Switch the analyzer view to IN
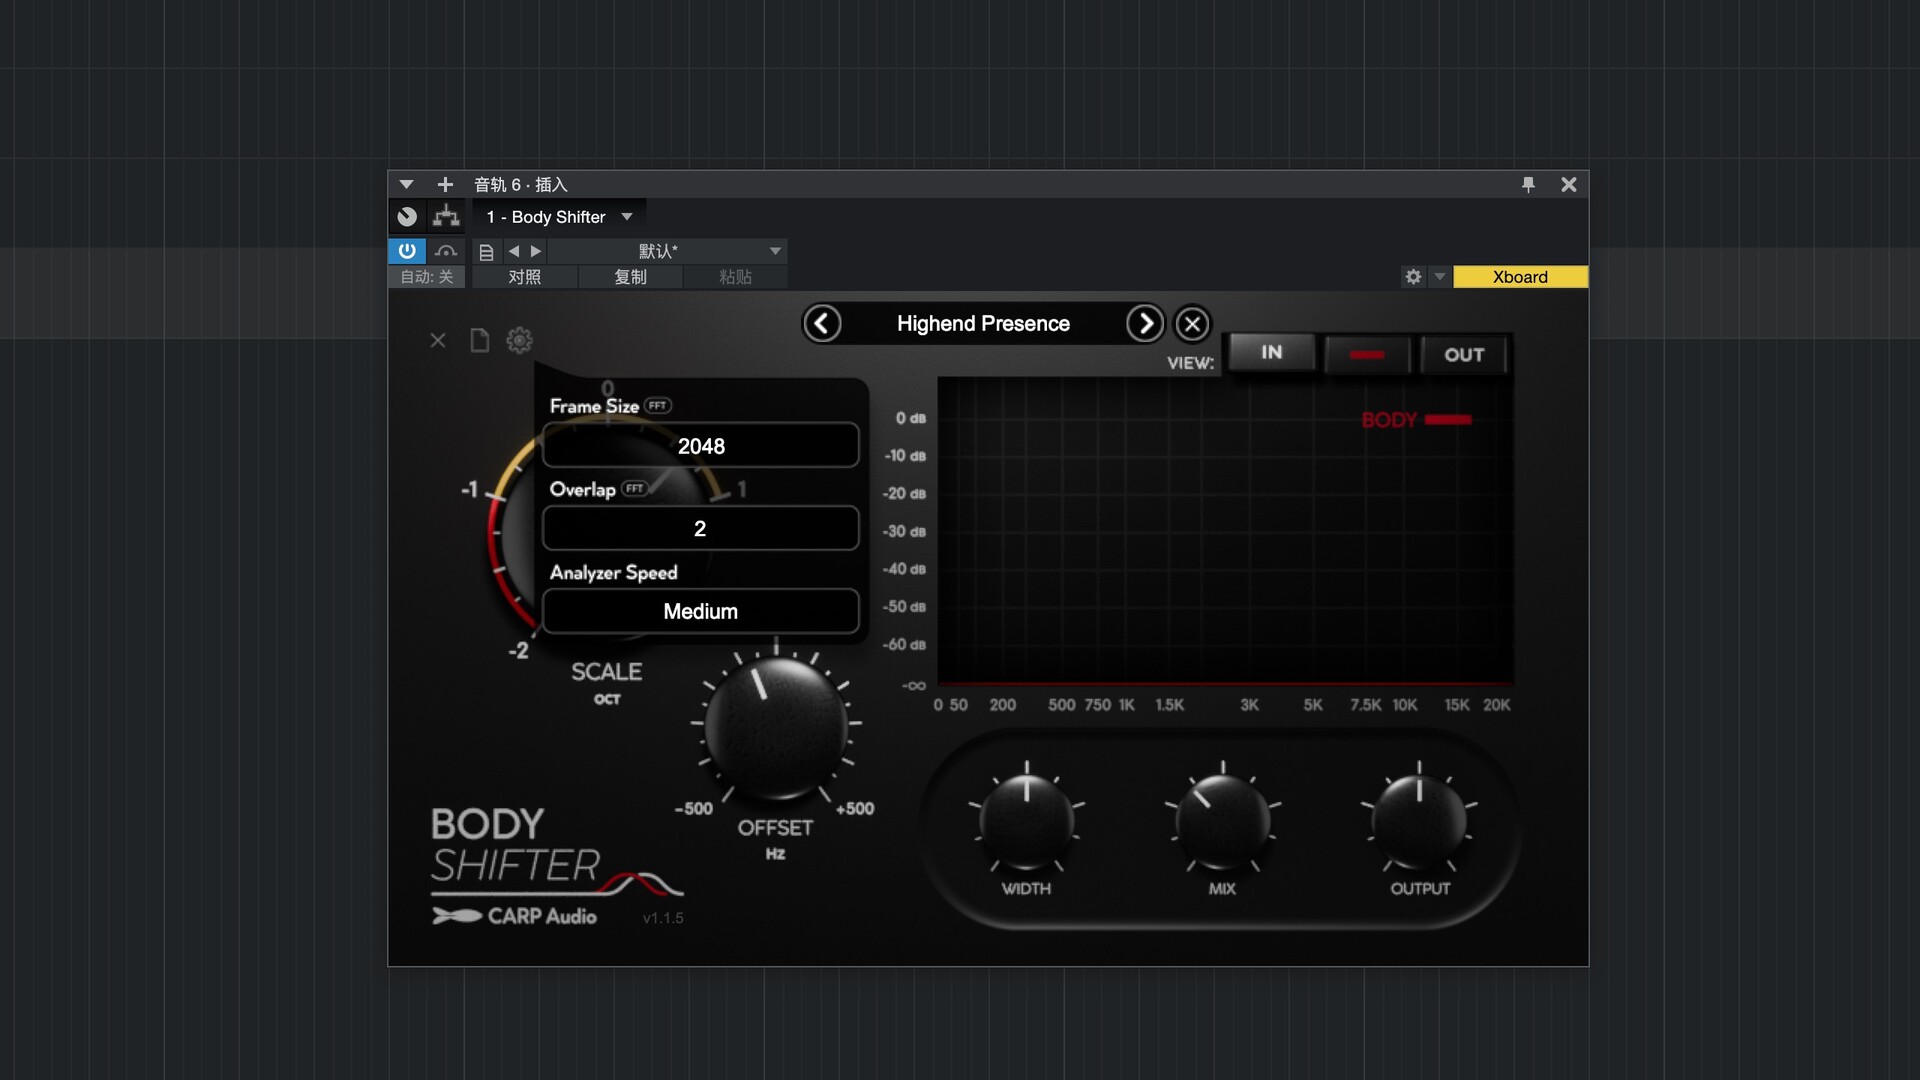 click(x=1271, y=353)
